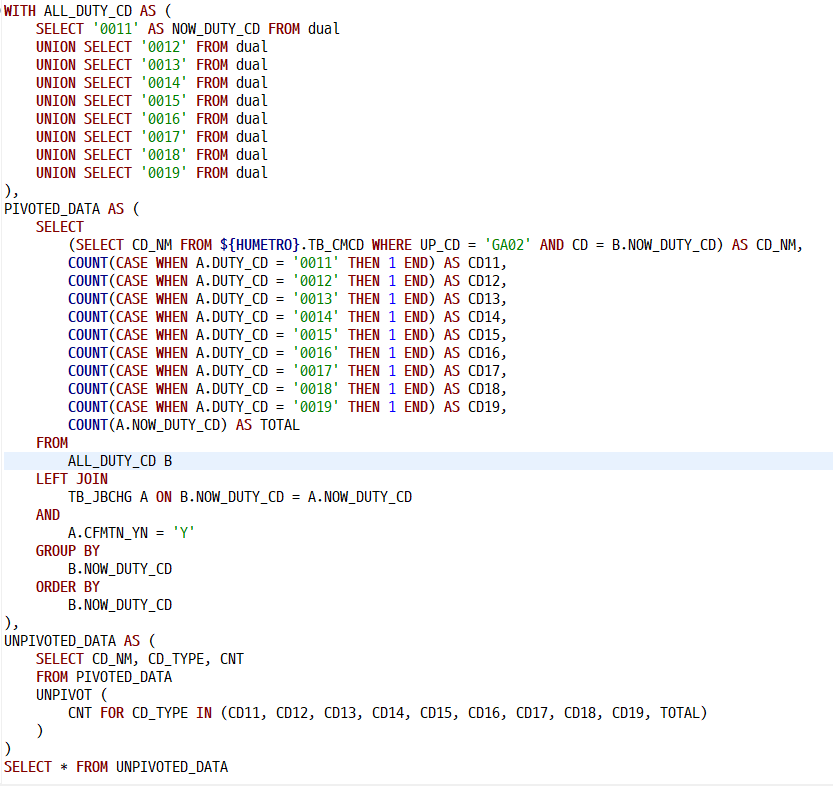This screenshot has height=786, width=833.
Task: Click the UNION SELECT '0014' line
Action: coord(151,83)
